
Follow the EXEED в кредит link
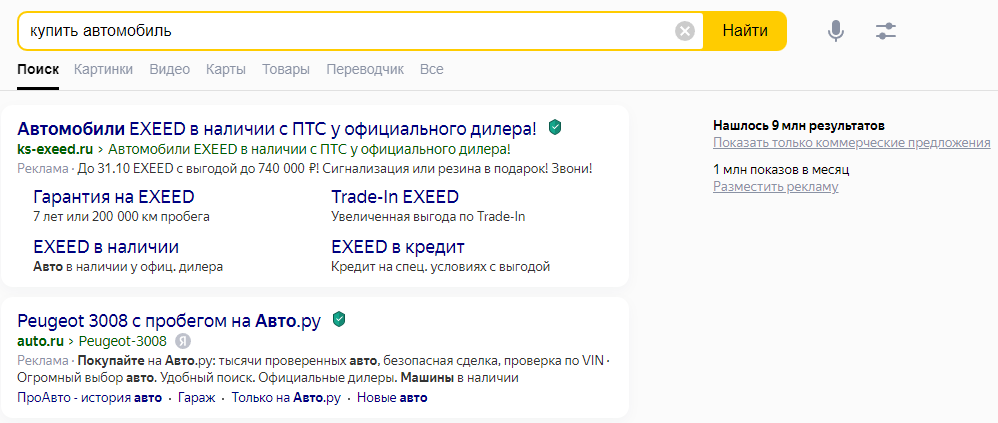click(x=398, y=247)
